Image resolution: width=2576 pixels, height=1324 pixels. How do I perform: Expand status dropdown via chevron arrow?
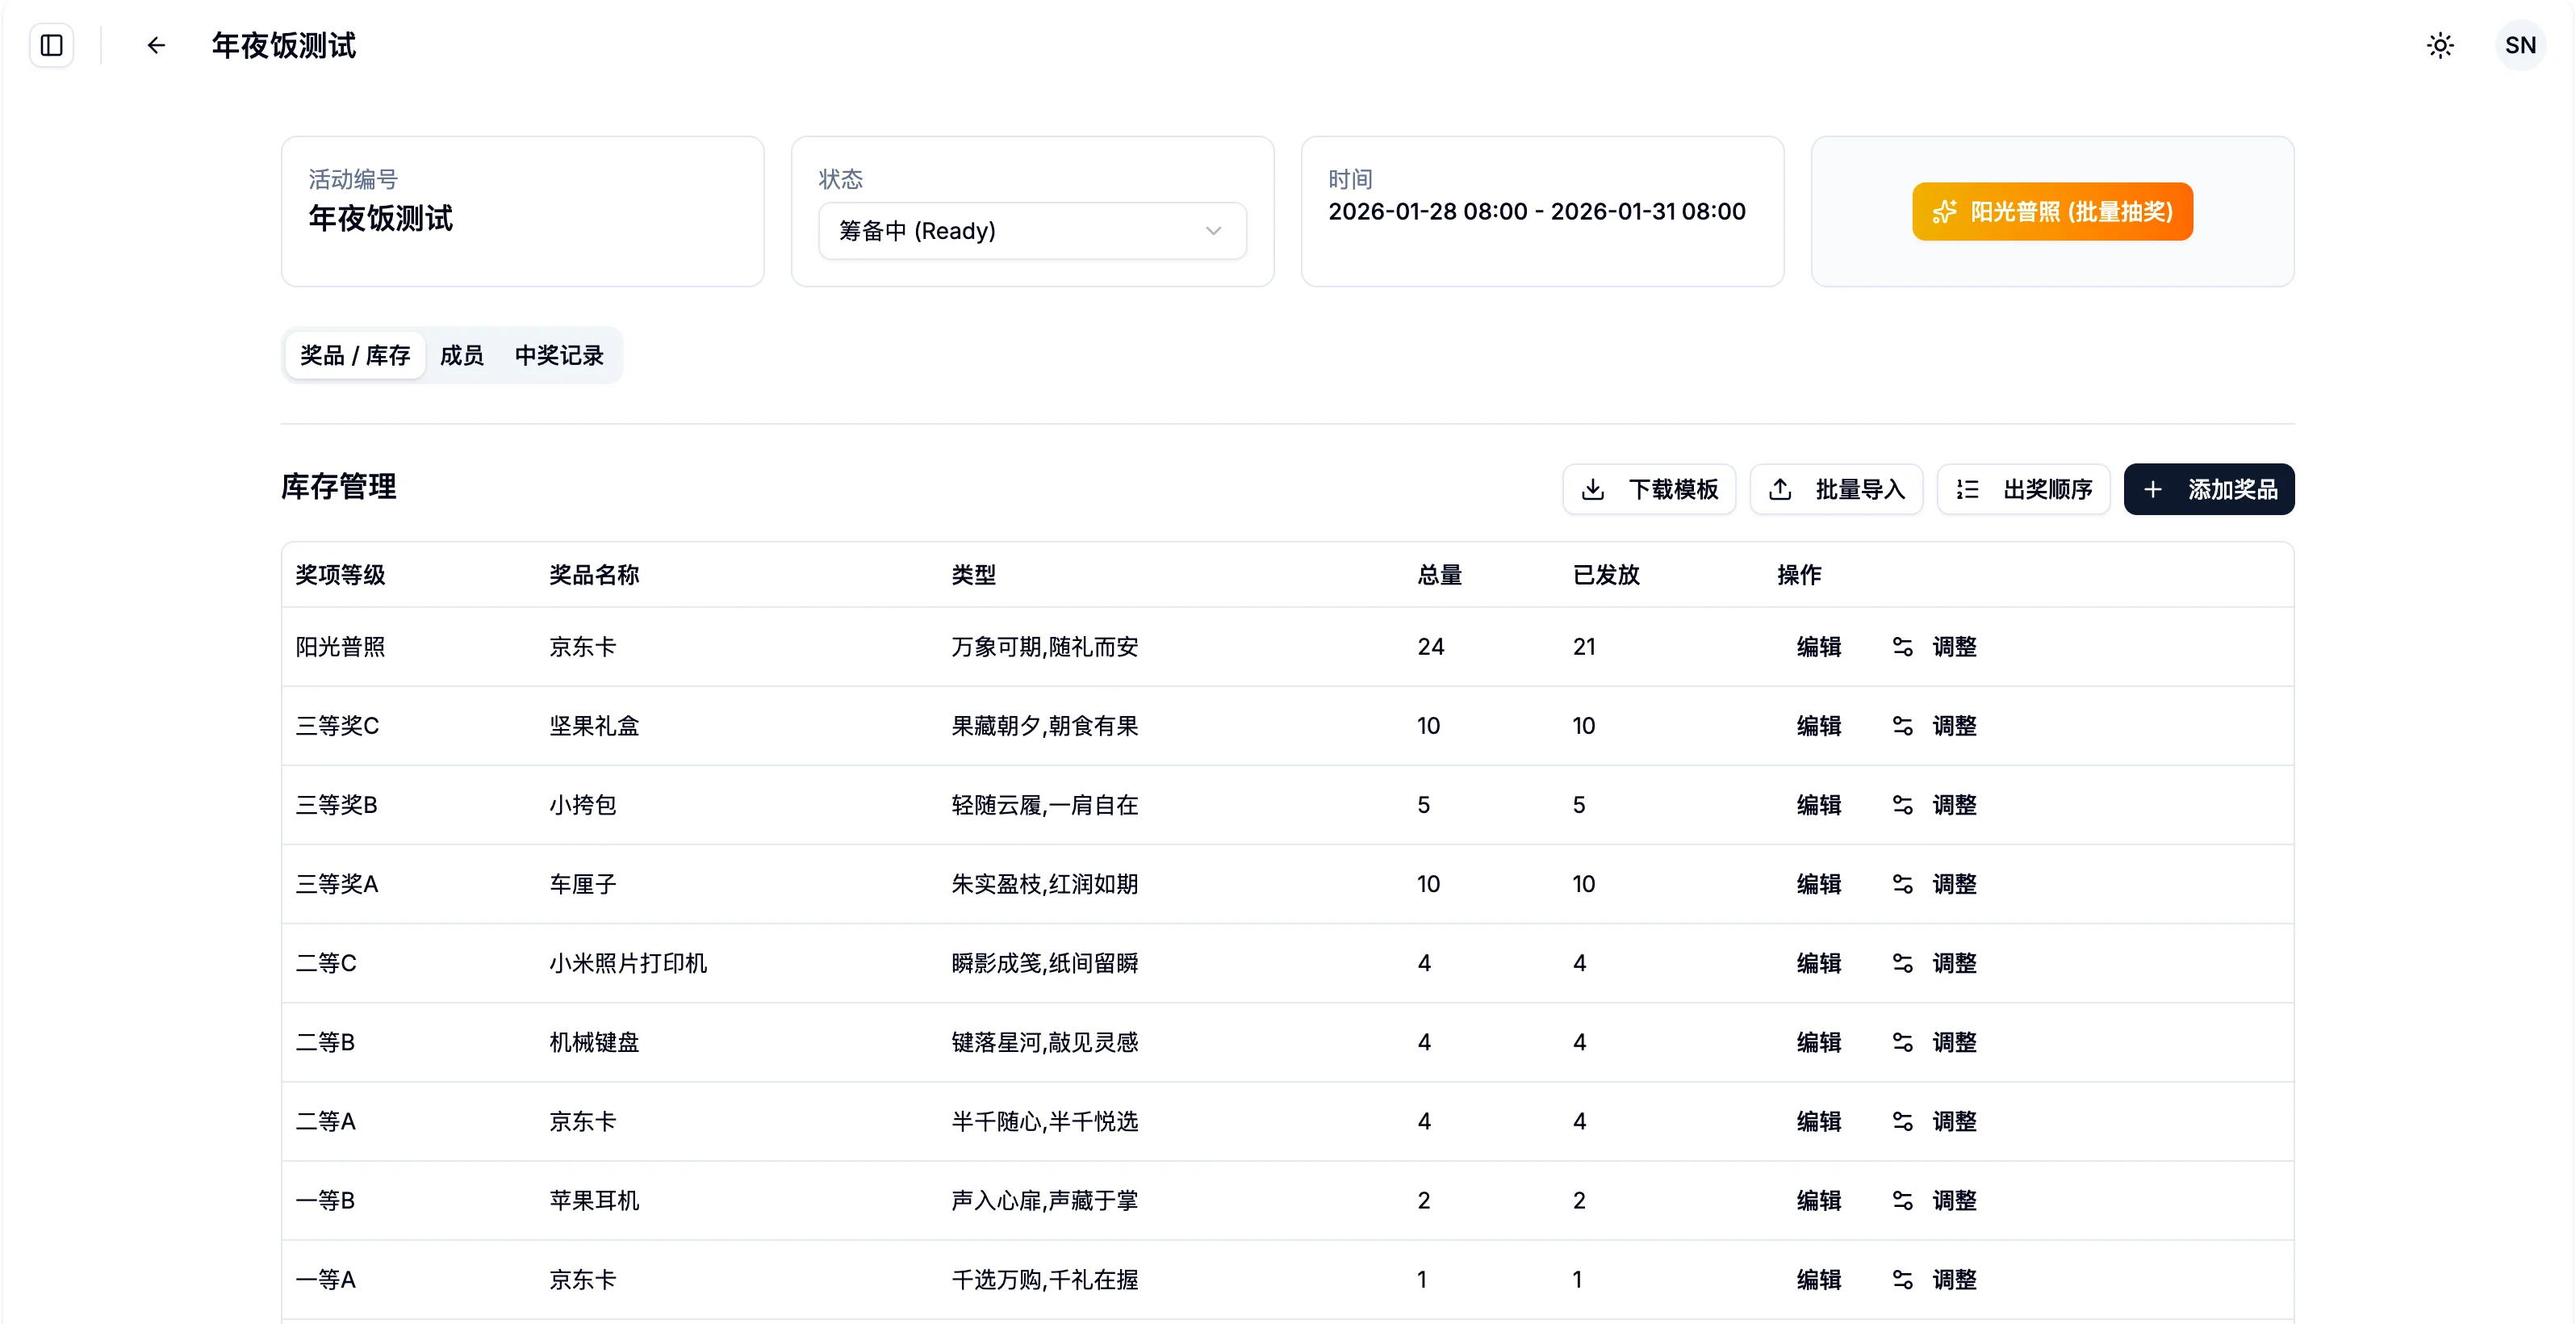tap(1213, 231)
